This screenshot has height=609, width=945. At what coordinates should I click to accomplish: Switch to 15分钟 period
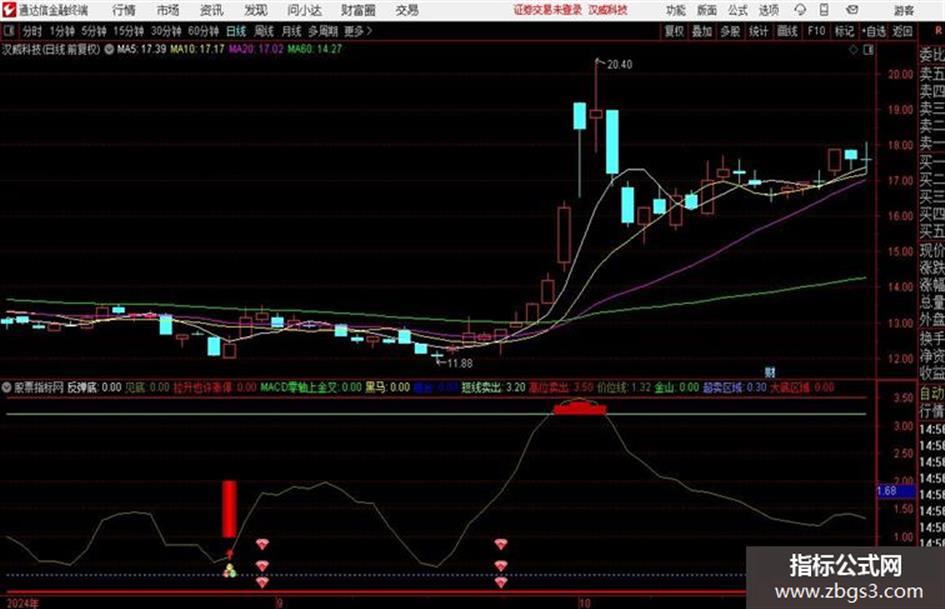129,31
